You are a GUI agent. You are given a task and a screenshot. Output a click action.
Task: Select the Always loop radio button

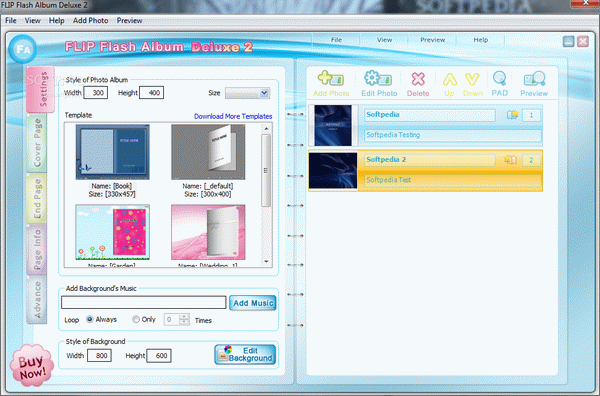coord(90,319)
